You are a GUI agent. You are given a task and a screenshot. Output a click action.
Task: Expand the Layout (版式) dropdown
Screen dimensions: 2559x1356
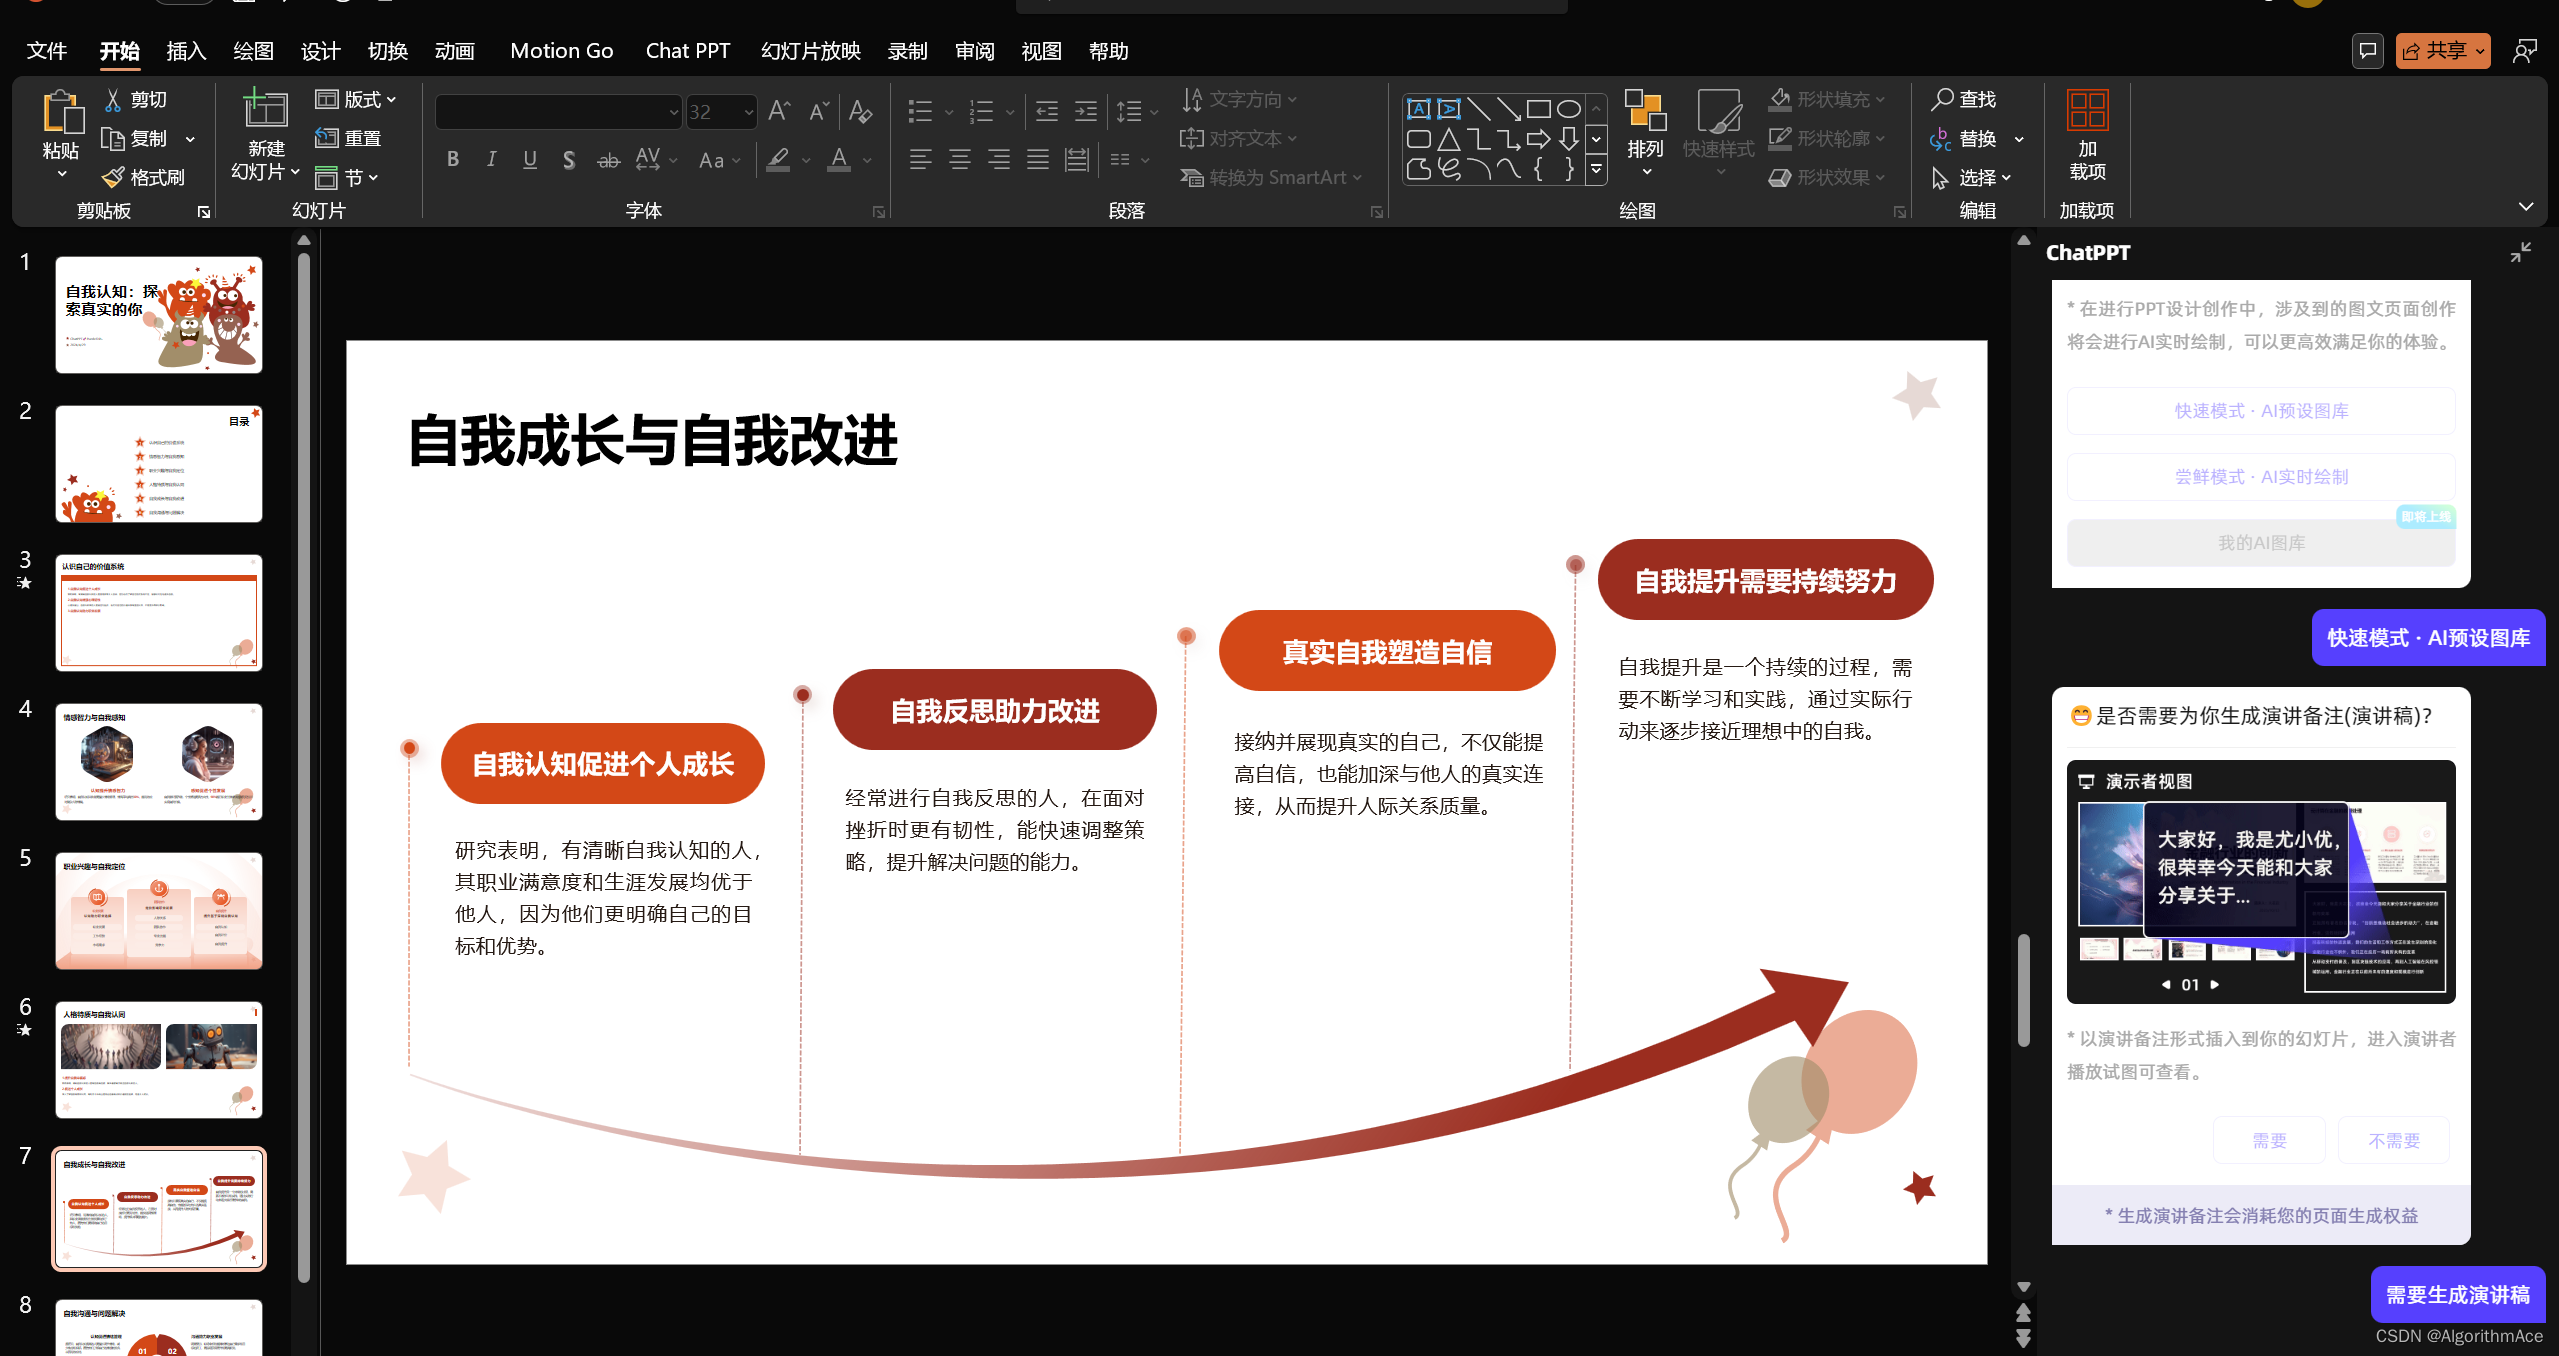[x=391, y=99]
